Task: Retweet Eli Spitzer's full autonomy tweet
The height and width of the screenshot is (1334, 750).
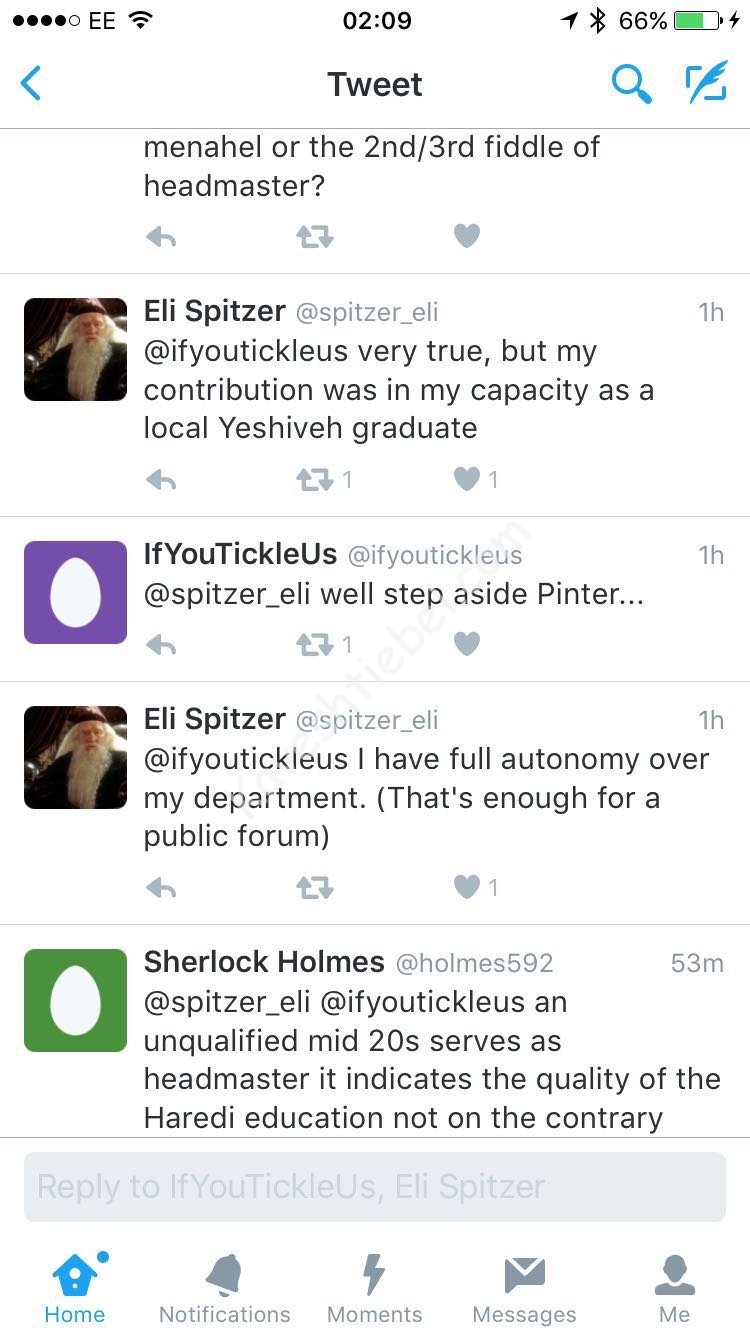Action: click(x=314, y=887)
